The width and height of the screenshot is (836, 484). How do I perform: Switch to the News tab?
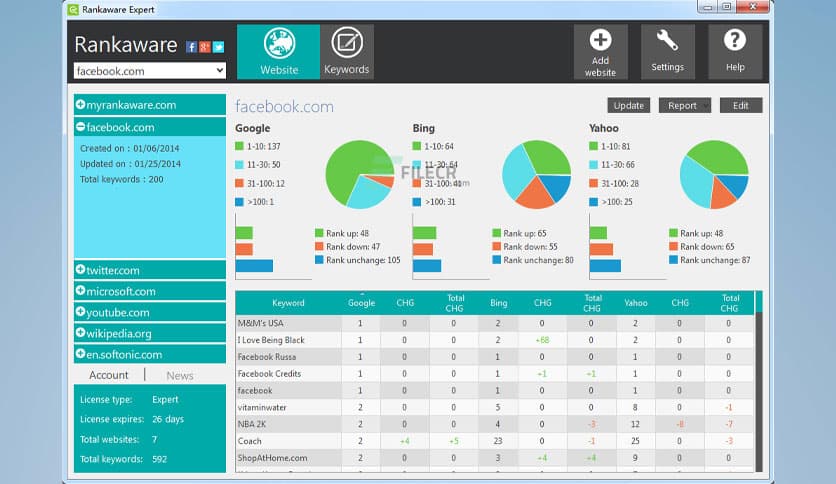click(x=180, y=376)
